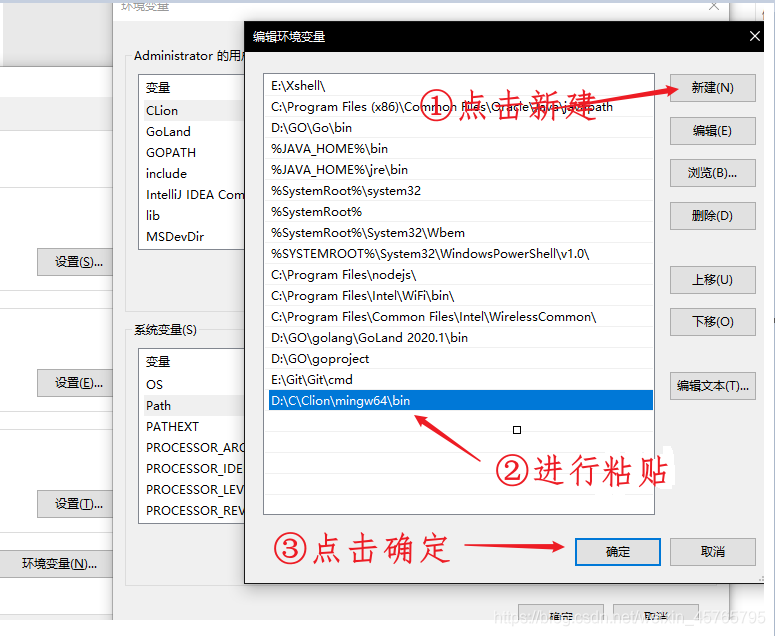Open the 环境变量(N)... button
This screenshot has width=775, height=636.
56,564
